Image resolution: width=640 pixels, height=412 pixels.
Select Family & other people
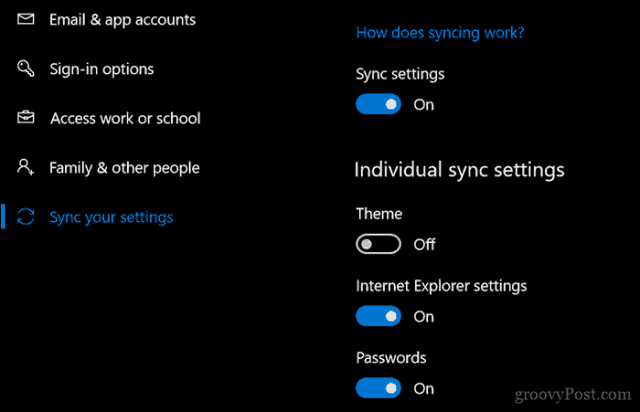124,168
